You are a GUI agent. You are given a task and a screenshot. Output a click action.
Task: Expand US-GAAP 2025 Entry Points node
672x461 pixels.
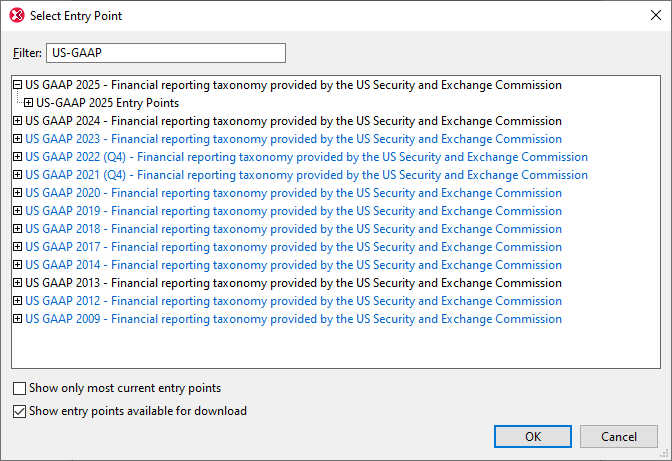tap(29, 103)
